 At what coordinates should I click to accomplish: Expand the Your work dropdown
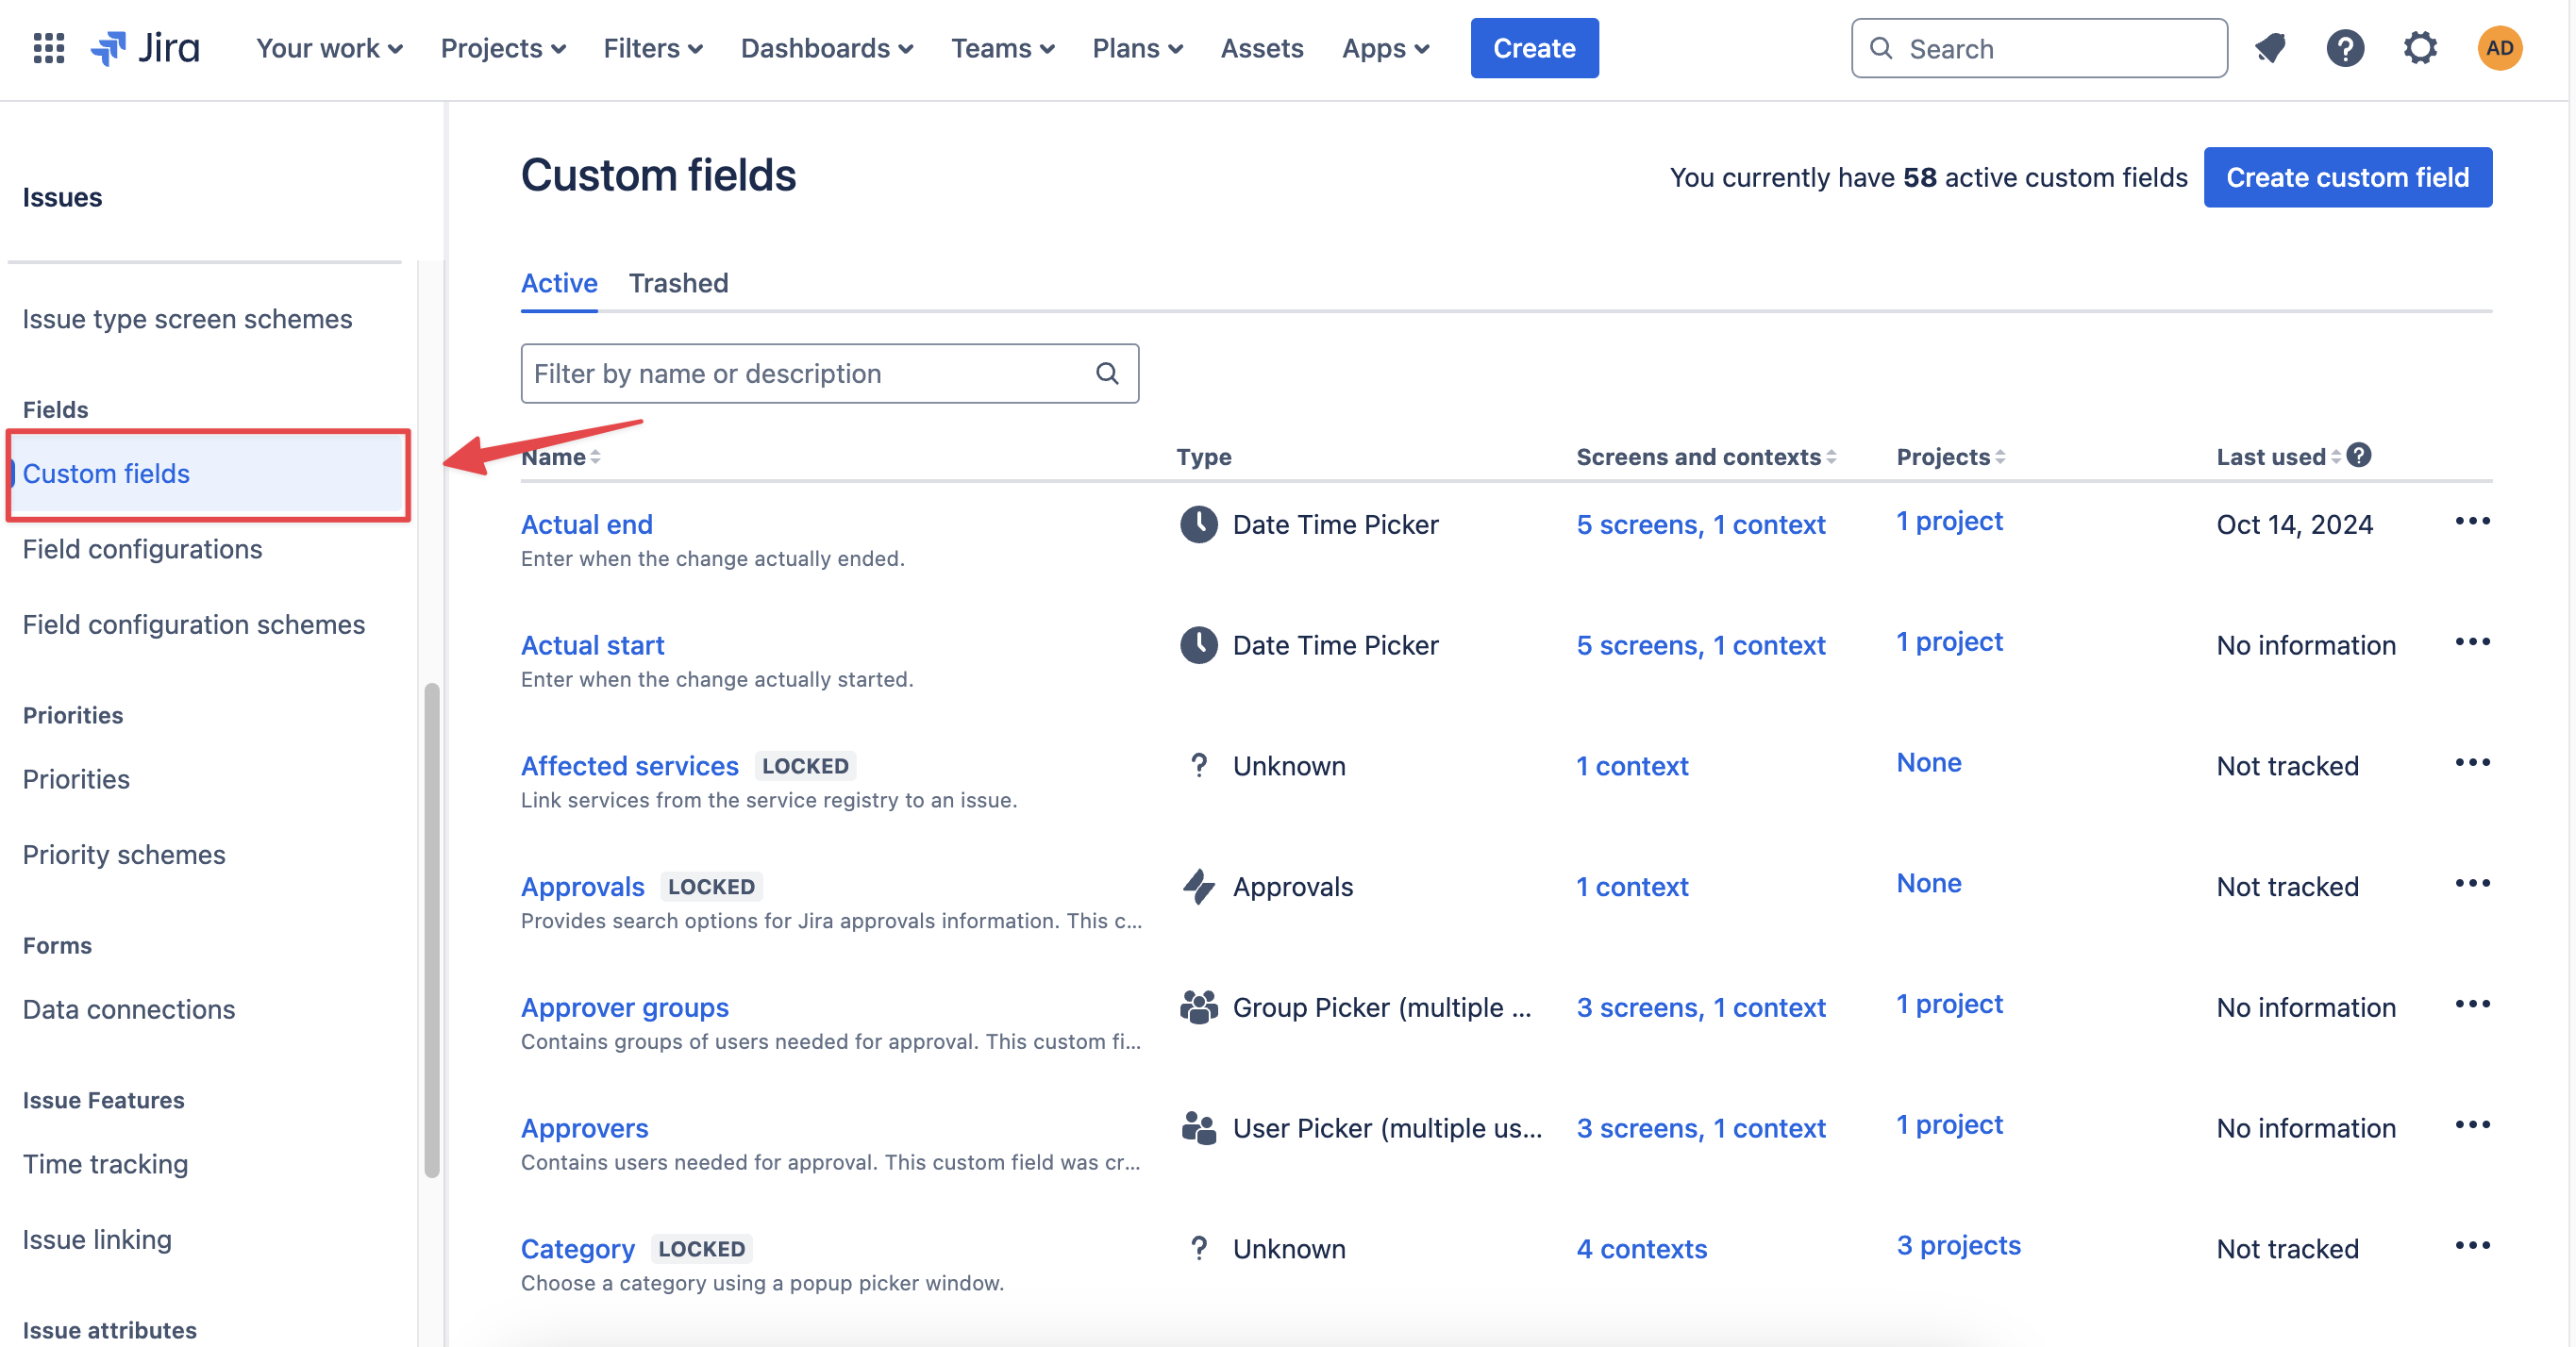click(329, 48)
